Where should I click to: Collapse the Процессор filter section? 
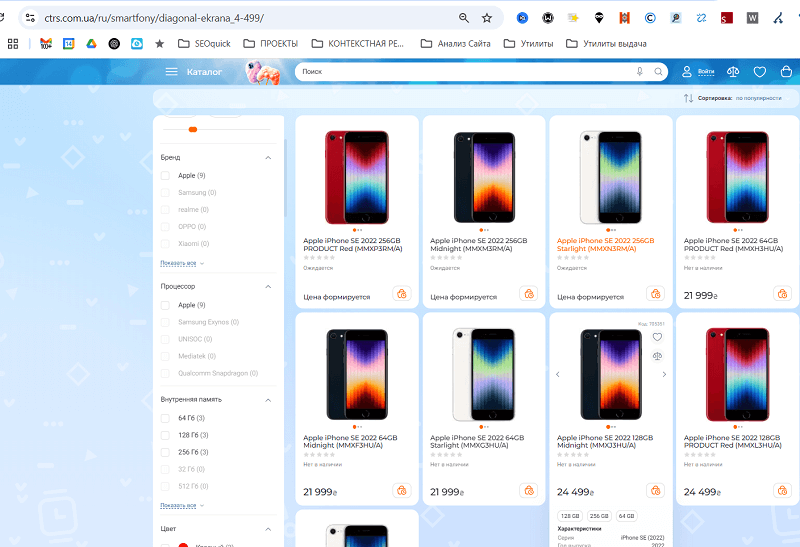coord(268,287)
